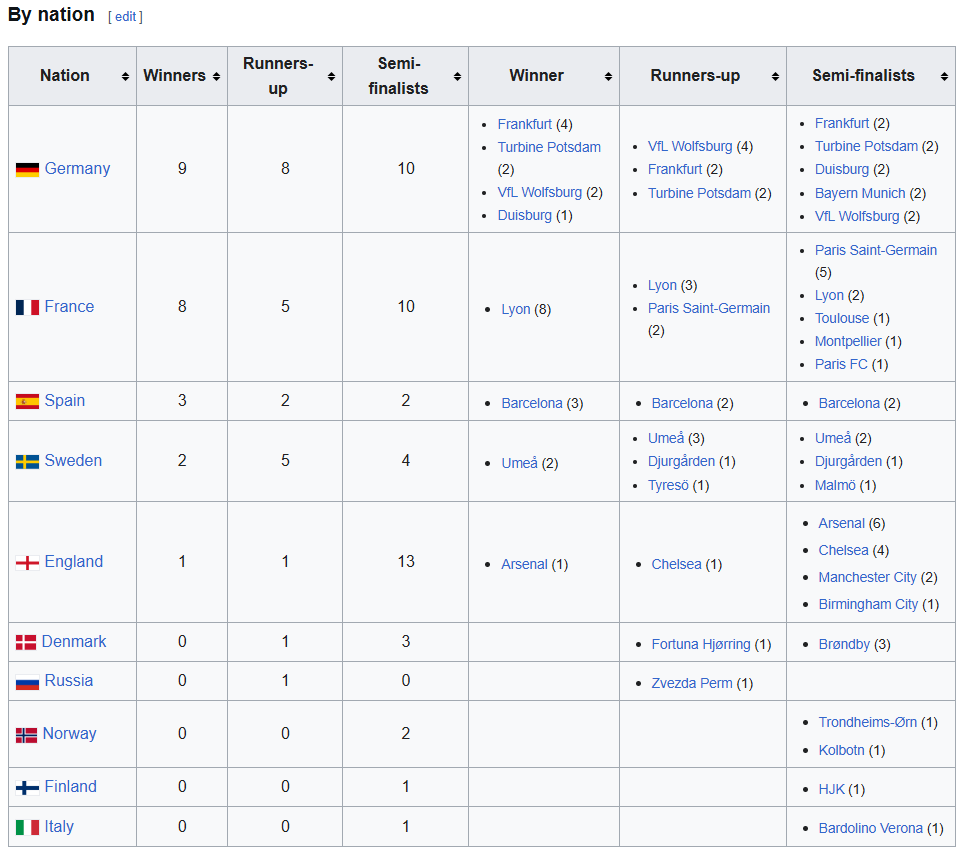The width and height of the screenshot is (968, 858).
Task: Open Bayern Munich semi-finalist link
Action: 860,194
